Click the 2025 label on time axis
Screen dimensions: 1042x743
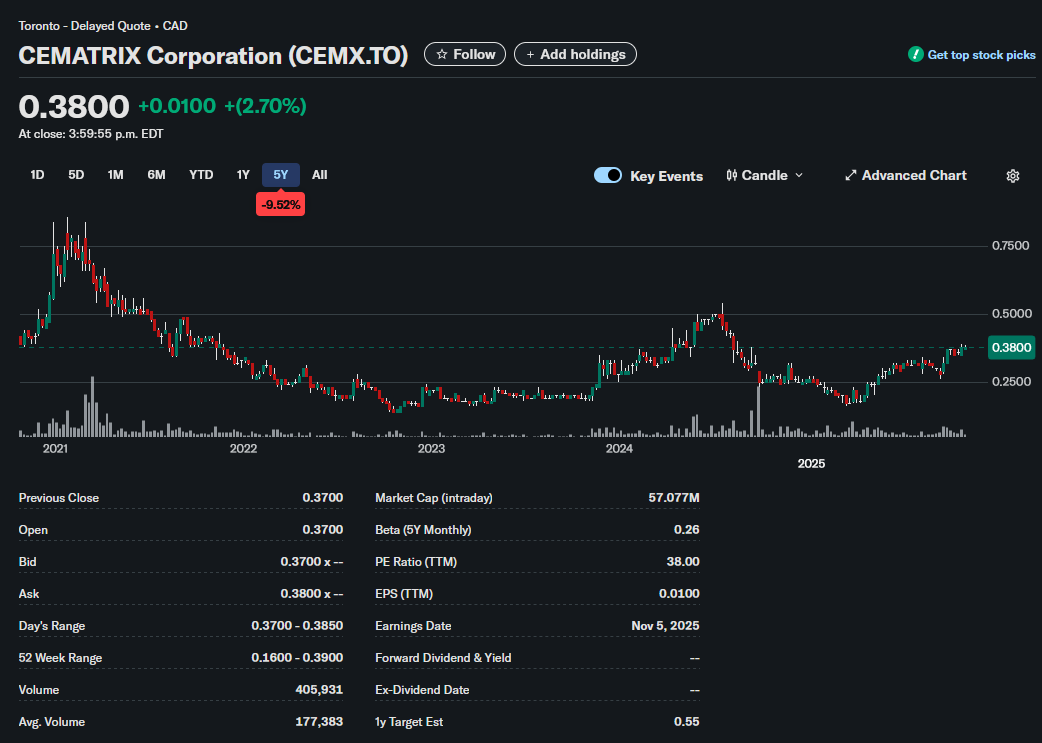[811, 463]
